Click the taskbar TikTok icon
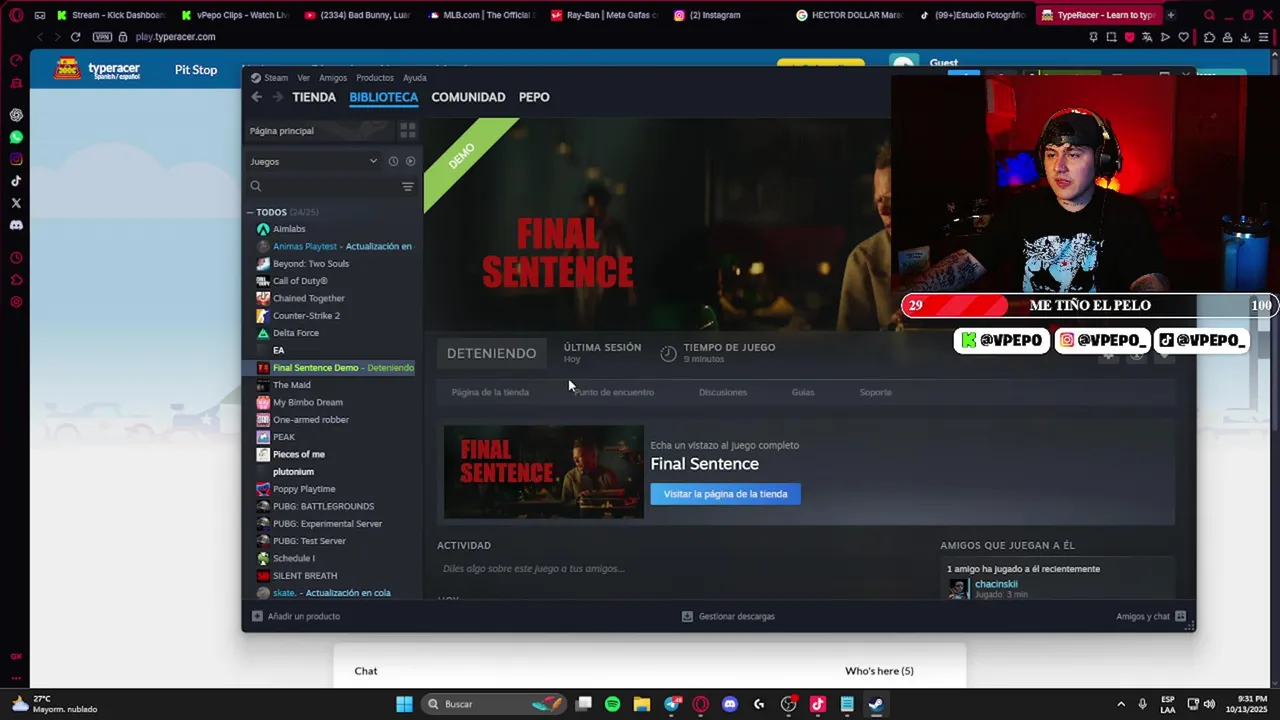1280x720 pixels. [818, 704]
